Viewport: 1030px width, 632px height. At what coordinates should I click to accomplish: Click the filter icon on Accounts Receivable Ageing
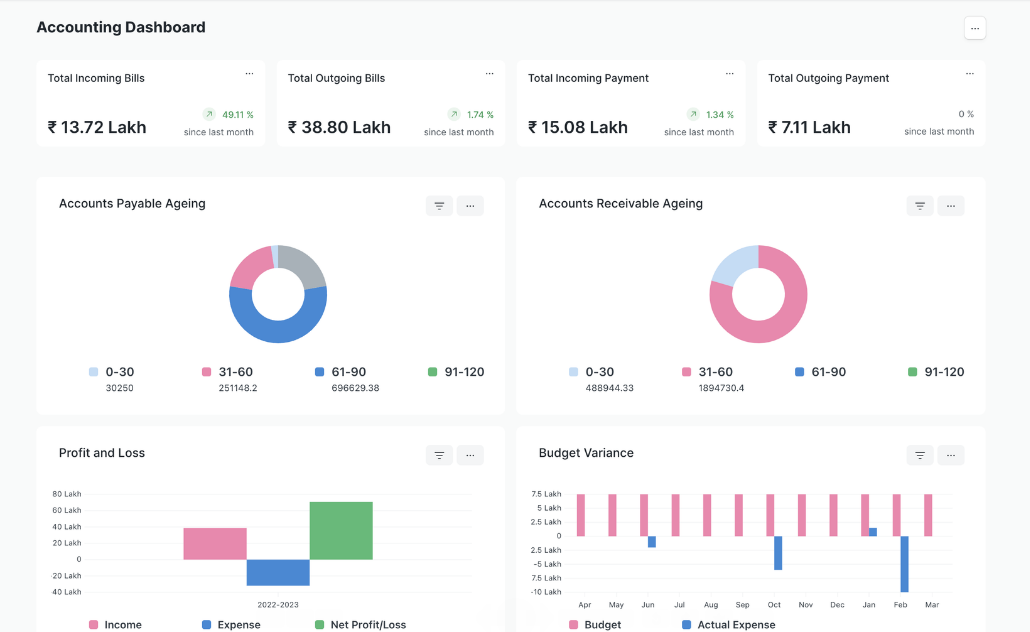click(x=920, y=206)
